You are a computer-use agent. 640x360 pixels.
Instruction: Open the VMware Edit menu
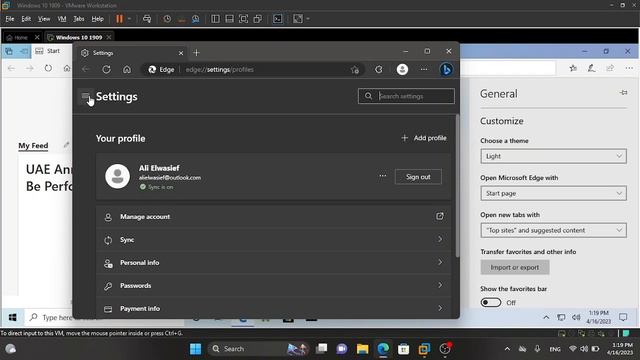(x=26, y=19)
